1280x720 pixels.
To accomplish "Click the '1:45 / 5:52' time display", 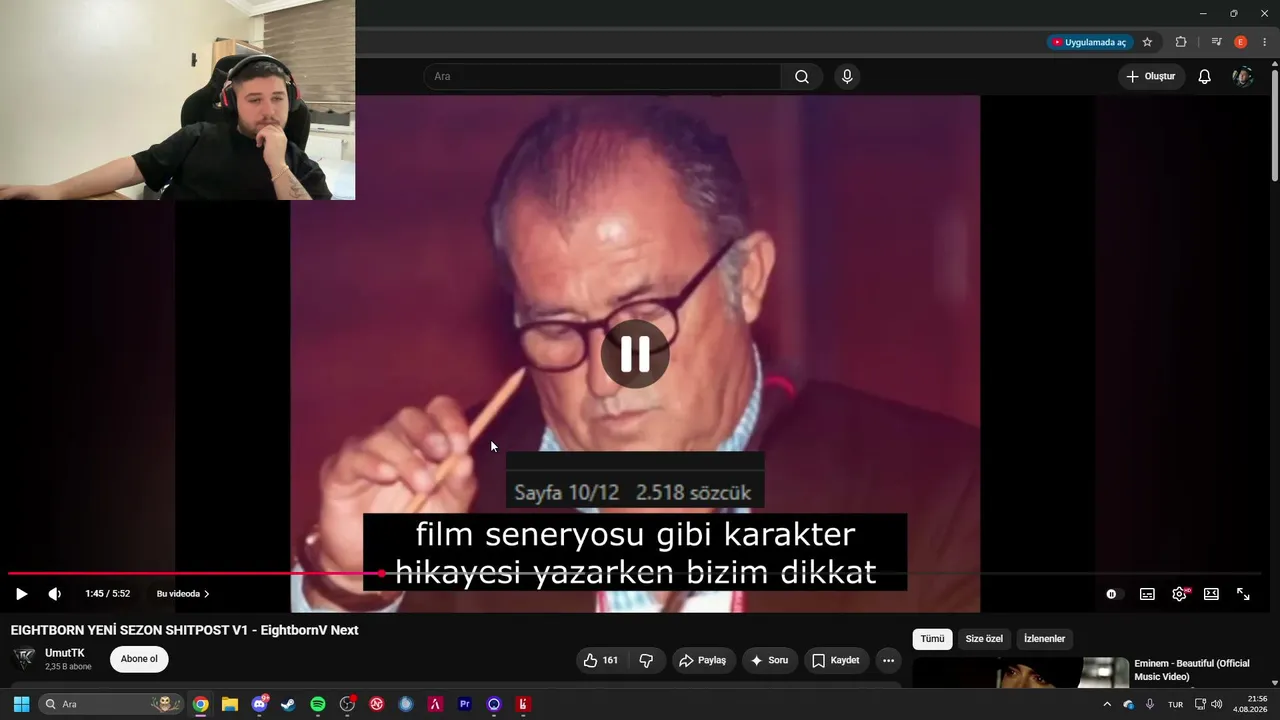I will click(108, 594).
